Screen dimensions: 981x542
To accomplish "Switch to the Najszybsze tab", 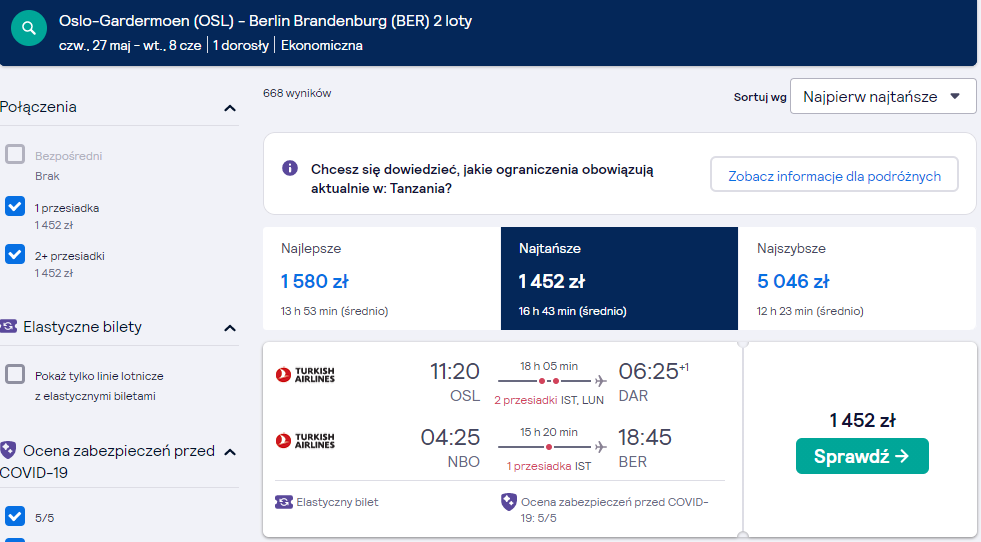I will pos(856,279).
